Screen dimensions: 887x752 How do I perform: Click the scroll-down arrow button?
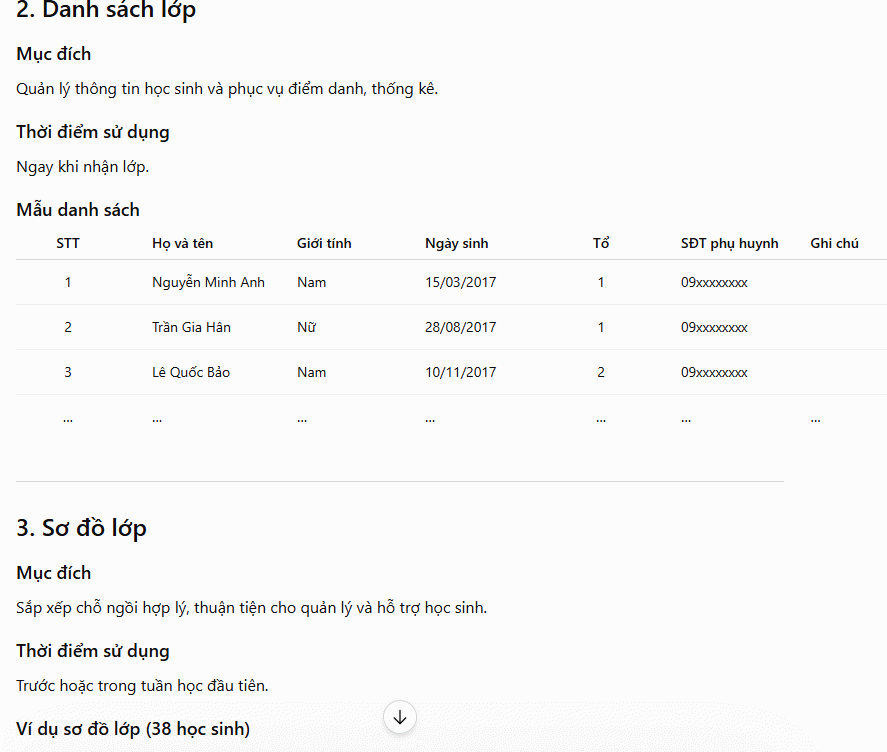(400, 717)
